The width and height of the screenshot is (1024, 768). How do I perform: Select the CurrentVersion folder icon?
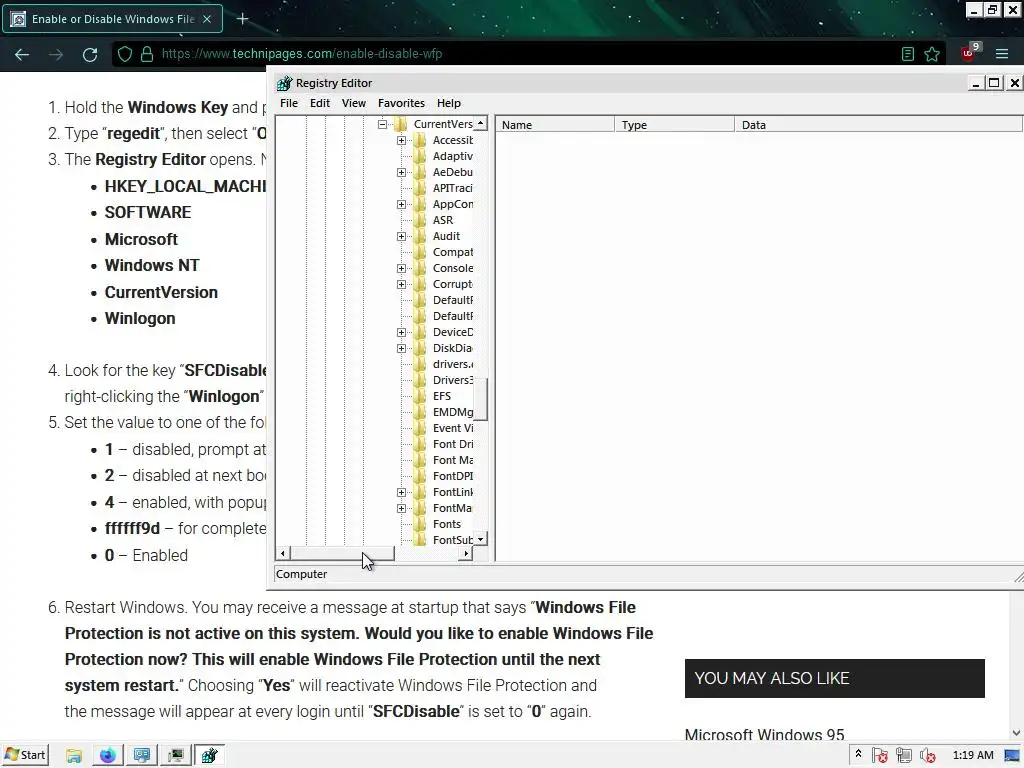(400, 124)
